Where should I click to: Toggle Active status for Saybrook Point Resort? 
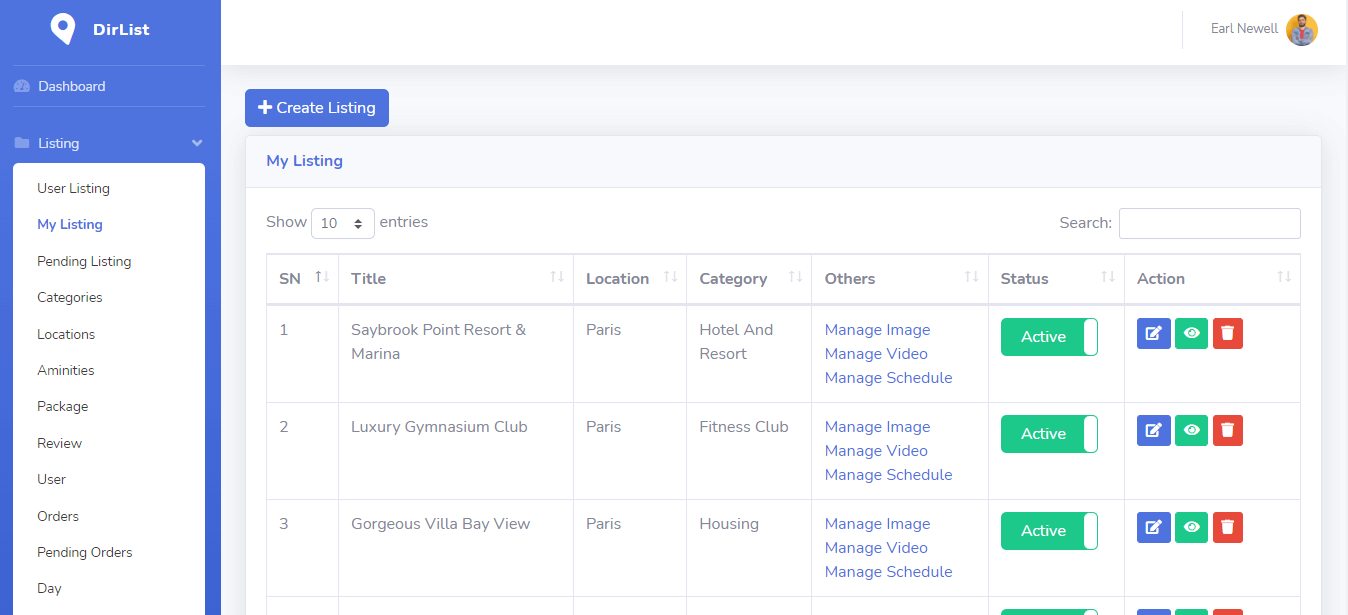coord(1049,337)
